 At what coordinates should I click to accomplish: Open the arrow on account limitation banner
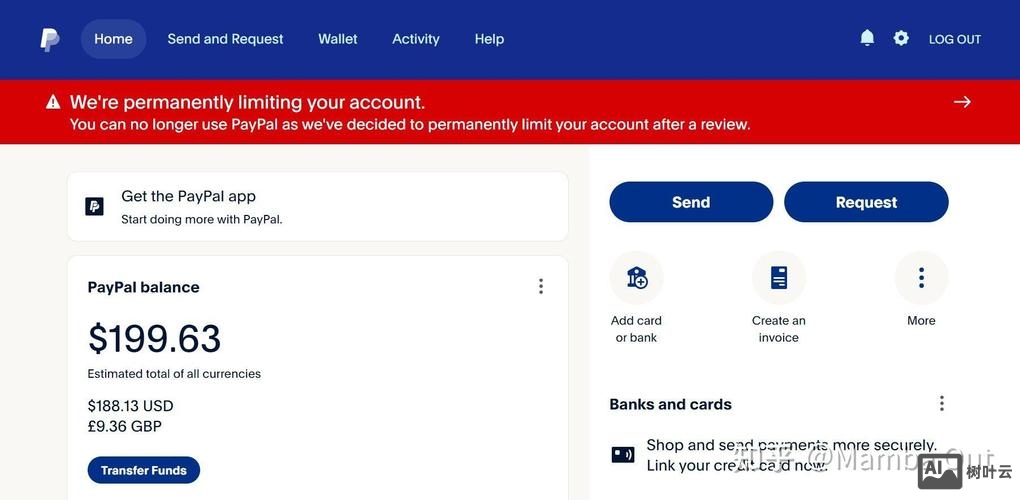click(962, 102)
